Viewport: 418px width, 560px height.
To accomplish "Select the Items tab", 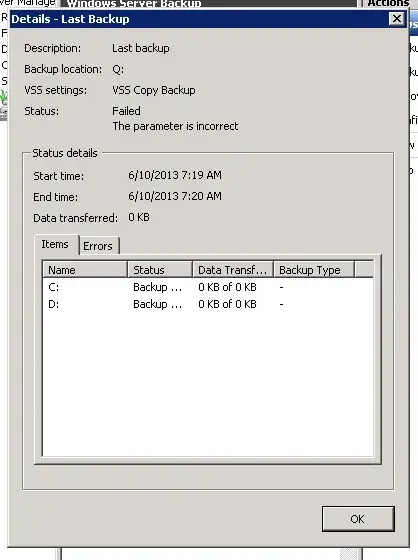I will 56,244.
